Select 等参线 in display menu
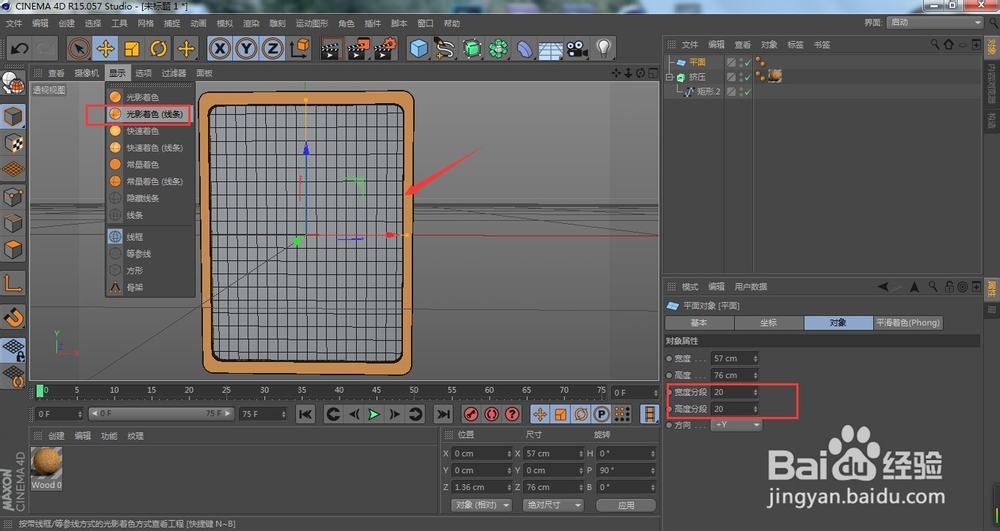The image size is (1000, 531). click(x=138, y=254)
